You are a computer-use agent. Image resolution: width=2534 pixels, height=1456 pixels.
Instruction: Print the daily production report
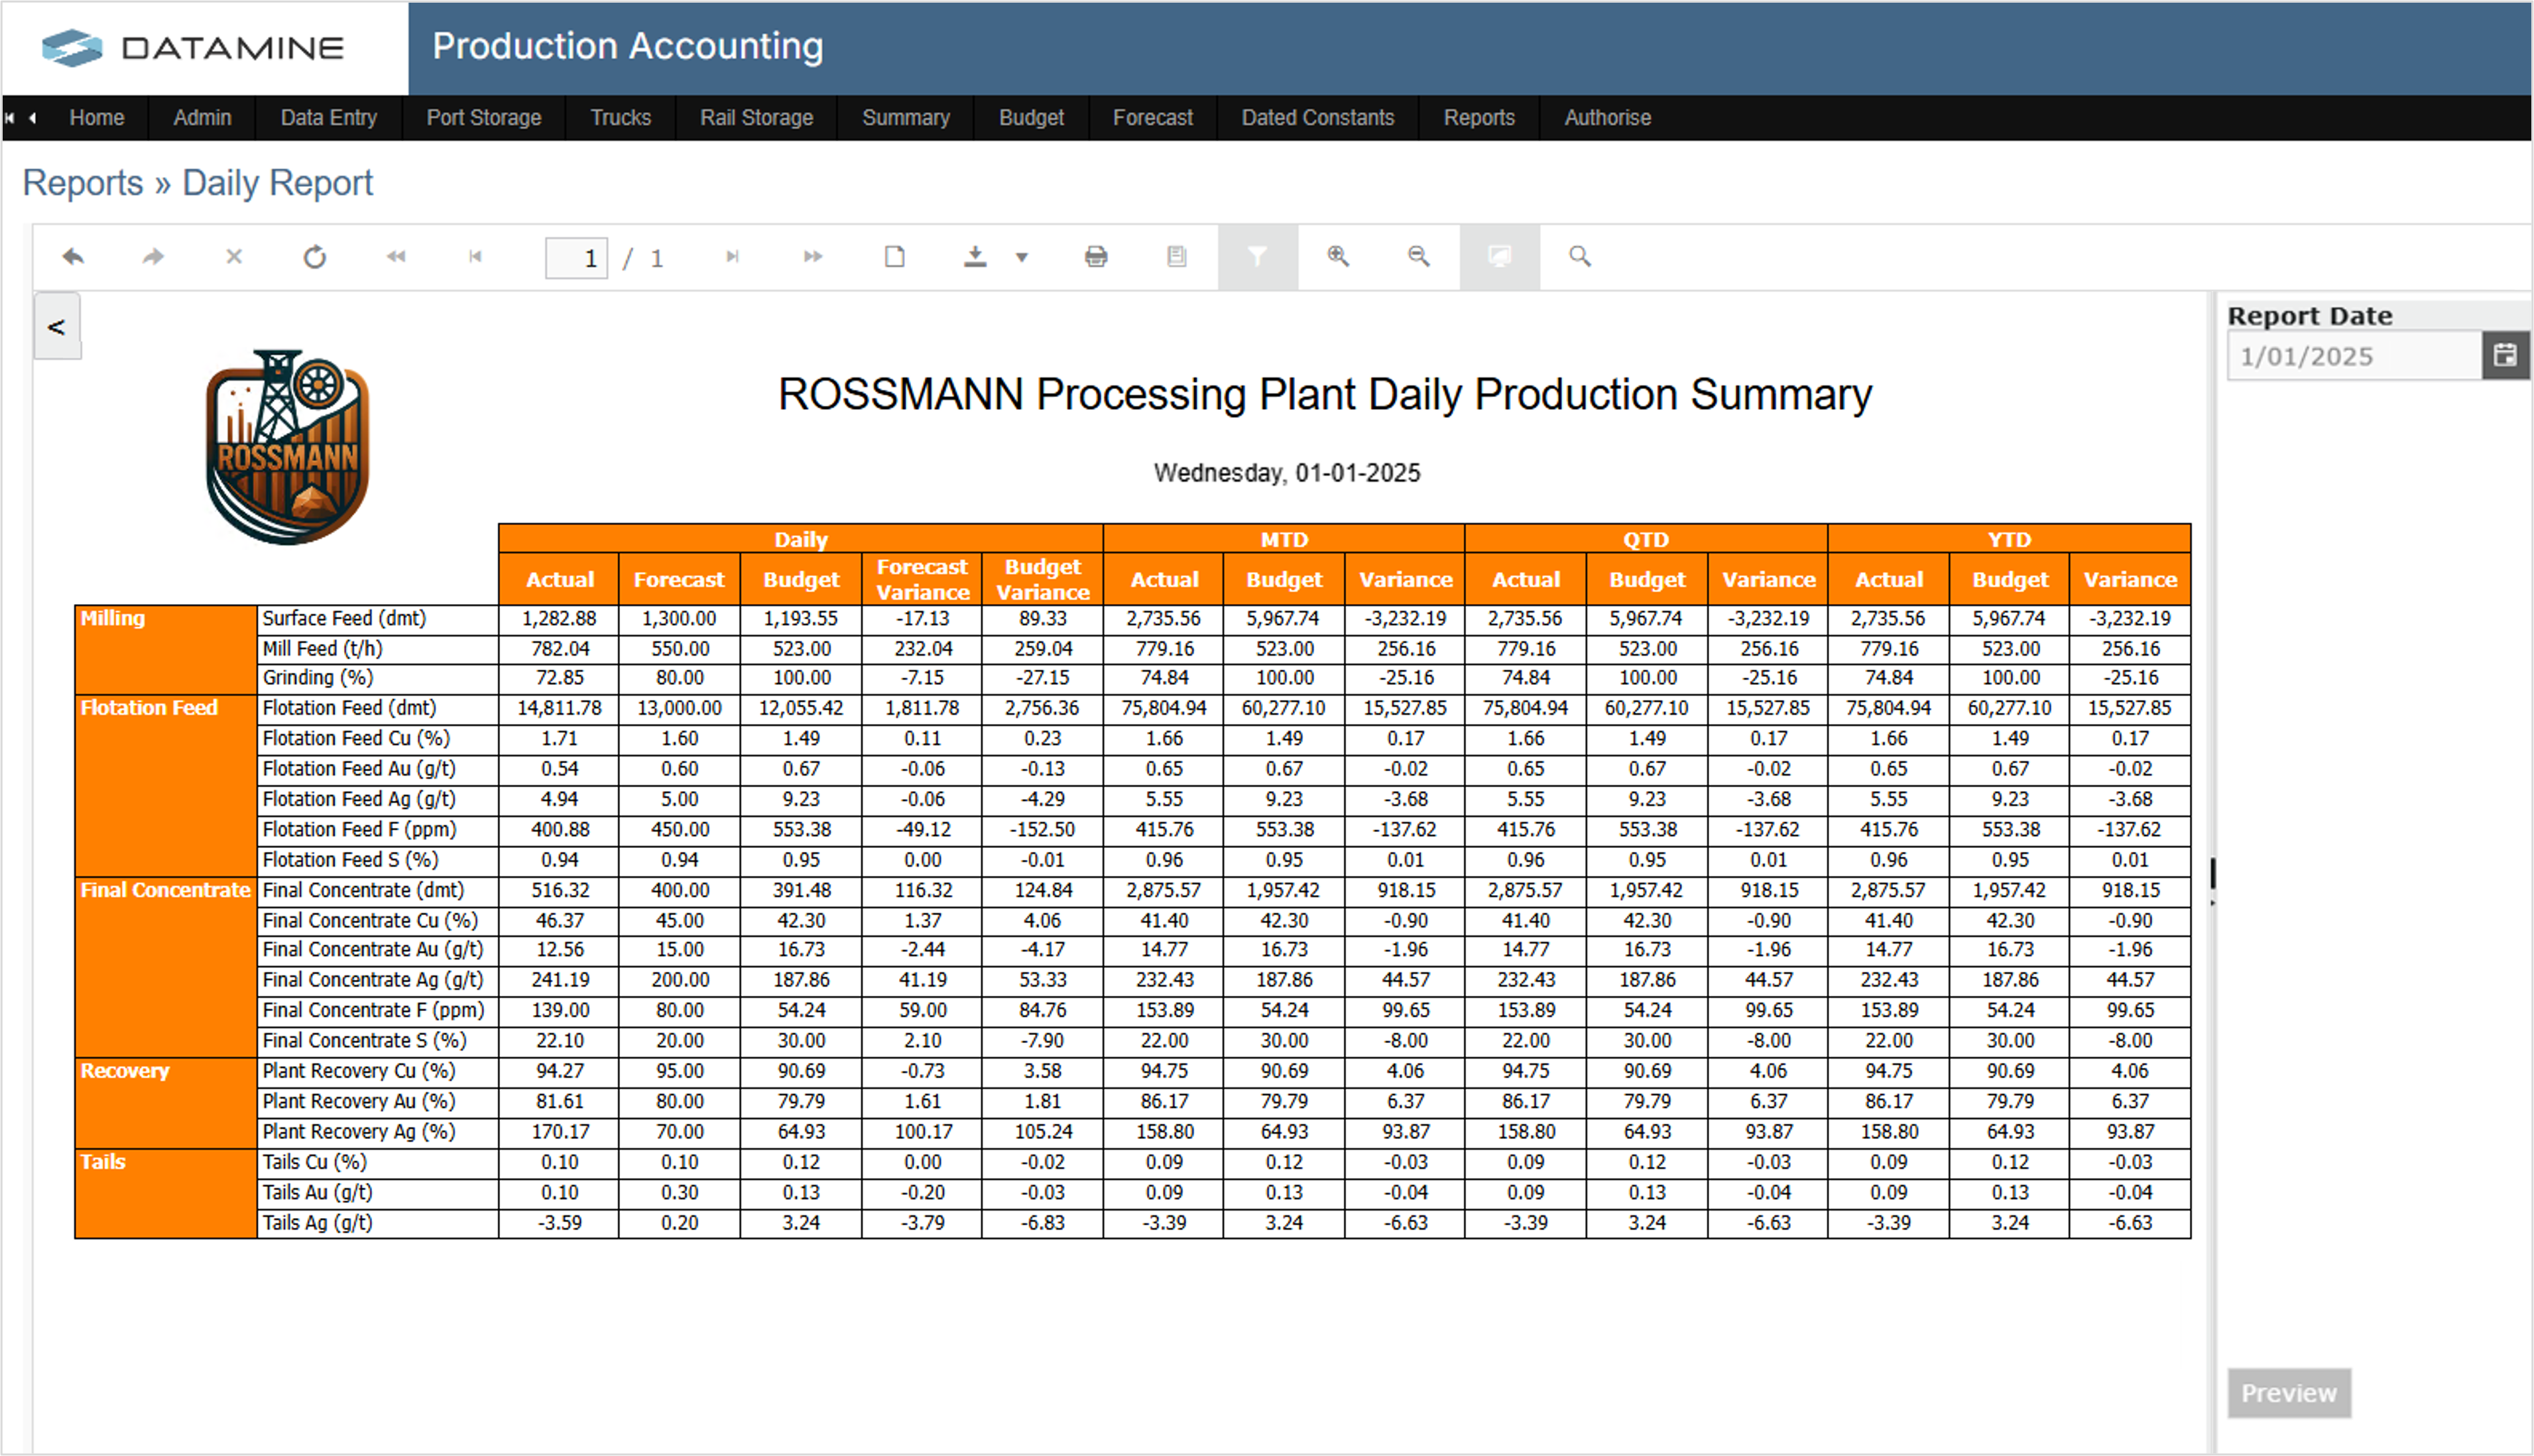1095,257
